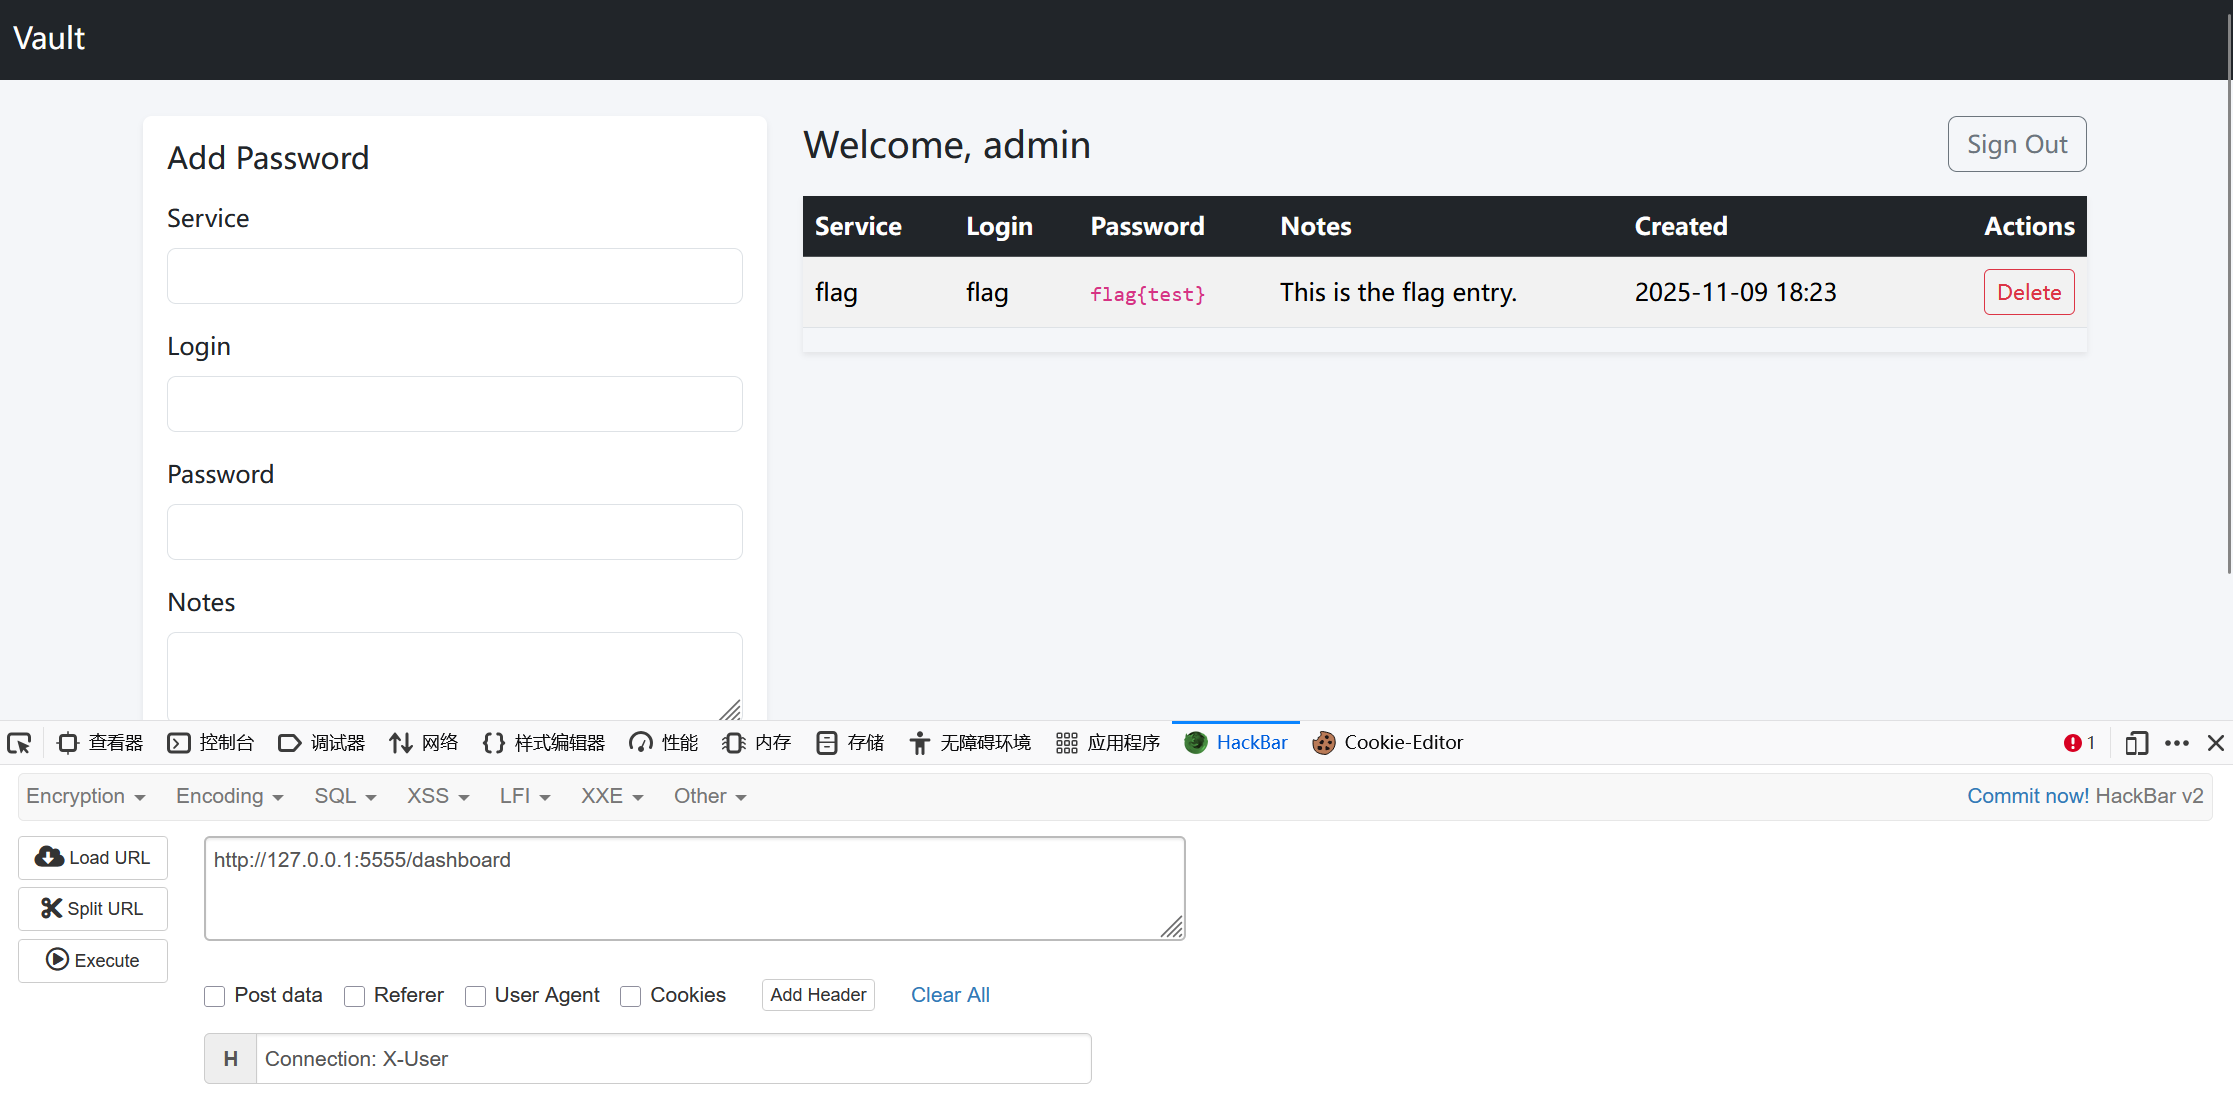The image size is (2233, 1119).
Task: Switch to the Console tab
Action: [x=211, y=743]
